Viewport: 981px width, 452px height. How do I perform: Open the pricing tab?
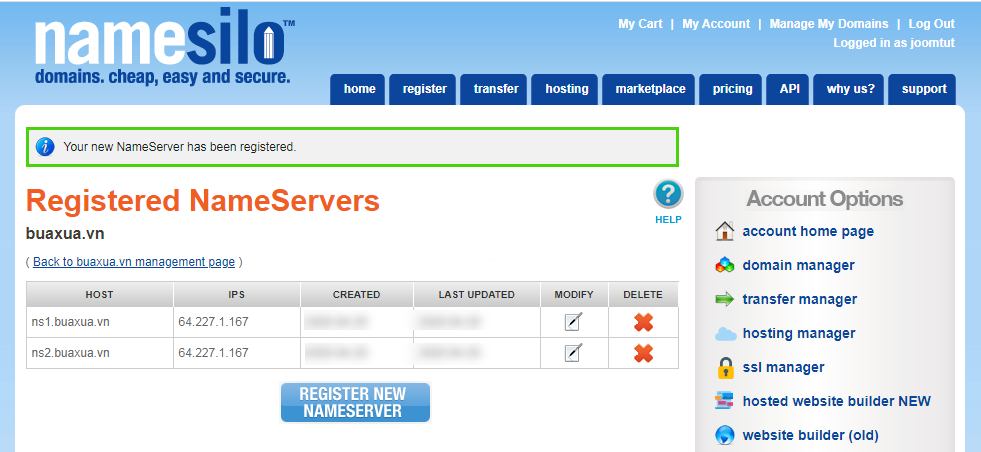pyautogui.click(x=731, y=90)
